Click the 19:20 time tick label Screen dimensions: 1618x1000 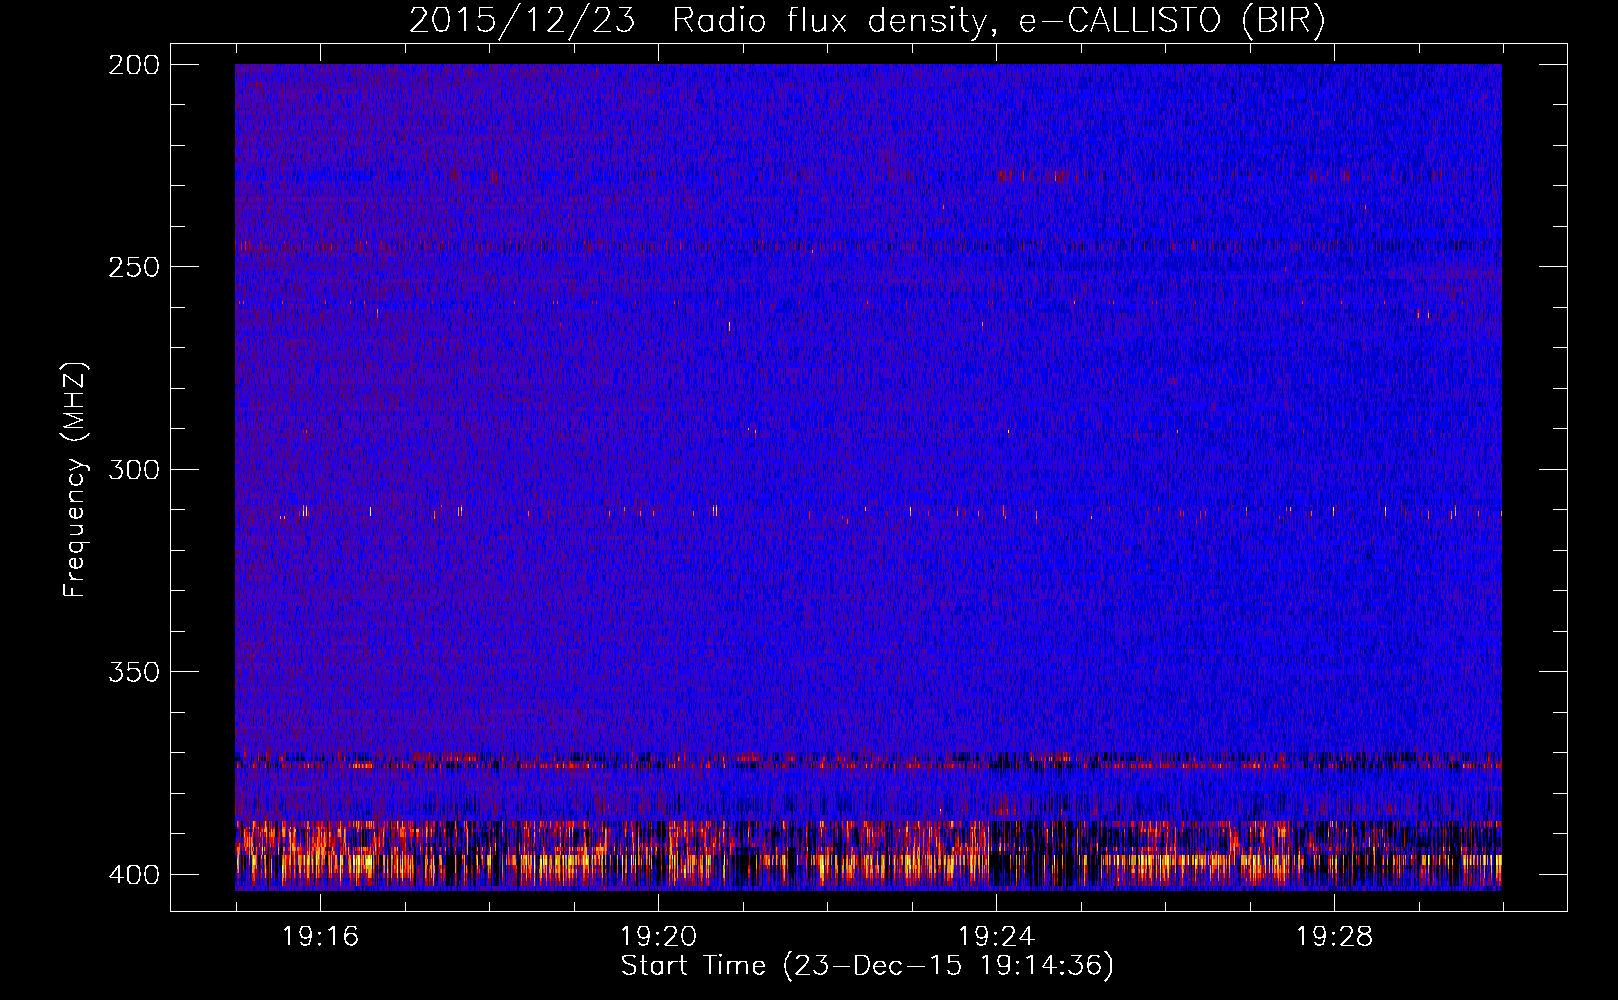658,937
